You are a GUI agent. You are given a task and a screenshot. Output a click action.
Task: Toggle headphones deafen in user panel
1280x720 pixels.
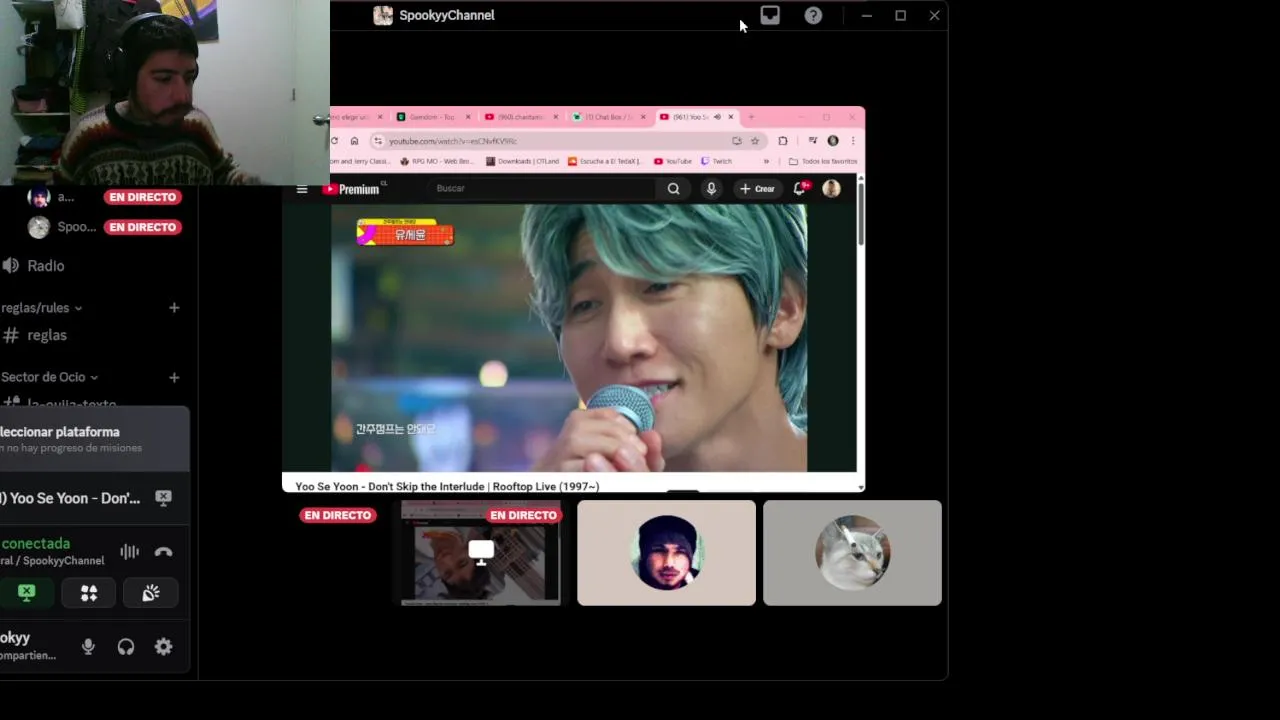[126, 647]
